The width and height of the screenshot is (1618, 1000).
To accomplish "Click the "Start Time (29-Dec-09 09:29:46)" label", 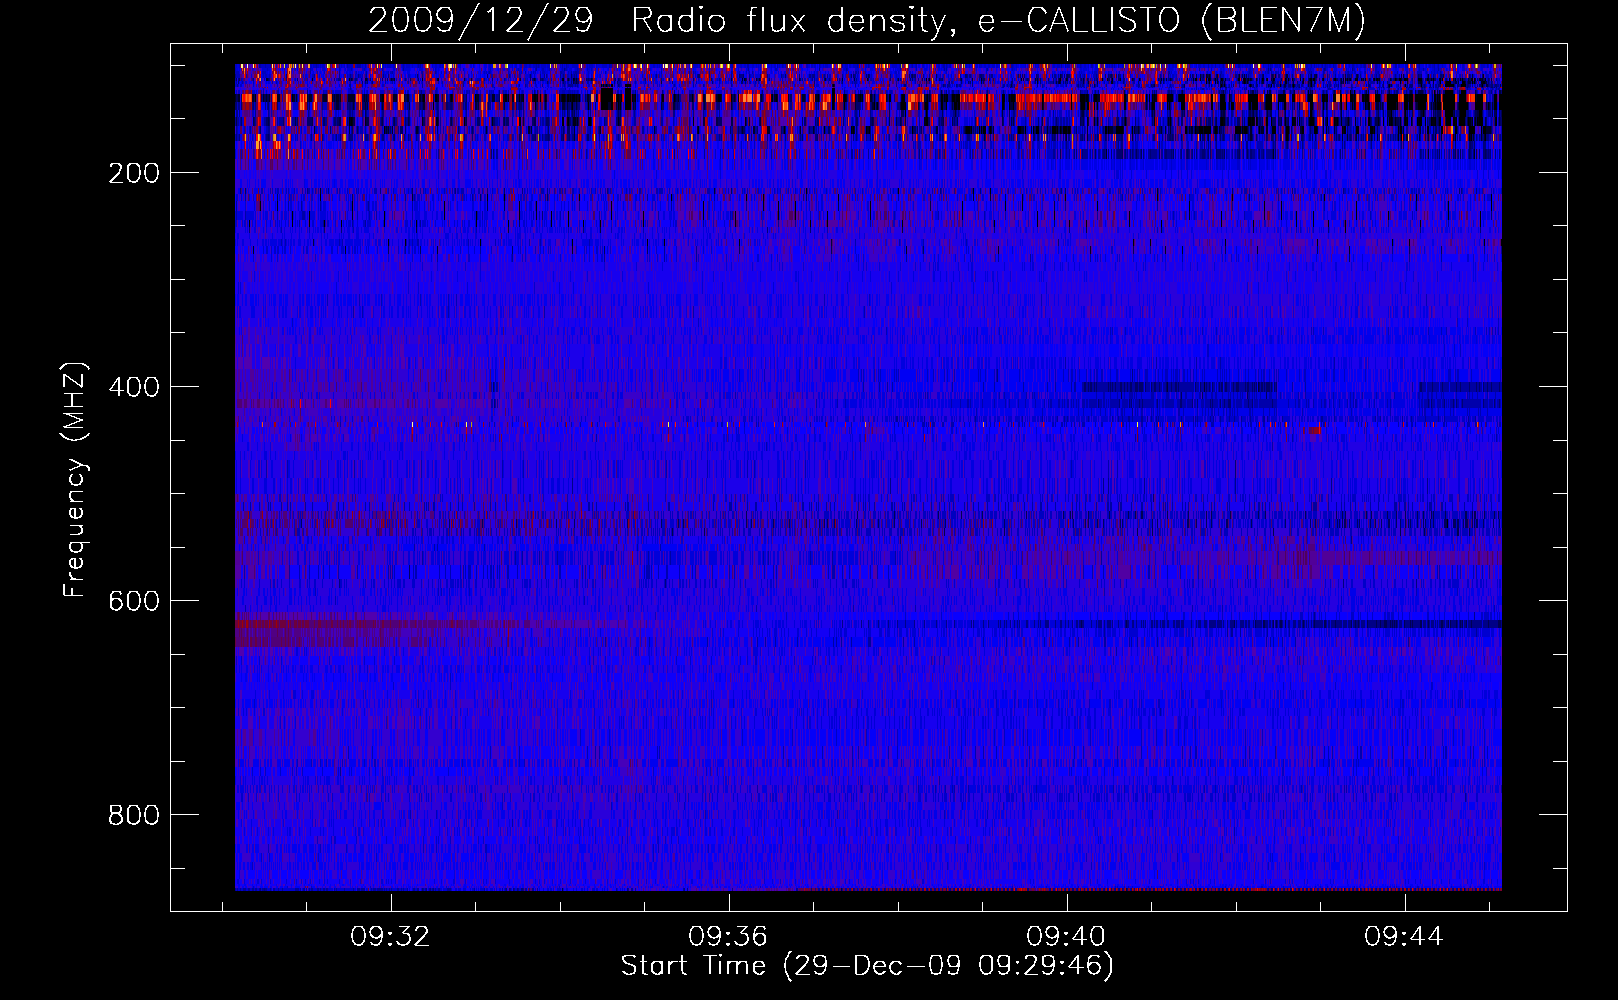I will [867, 966].
